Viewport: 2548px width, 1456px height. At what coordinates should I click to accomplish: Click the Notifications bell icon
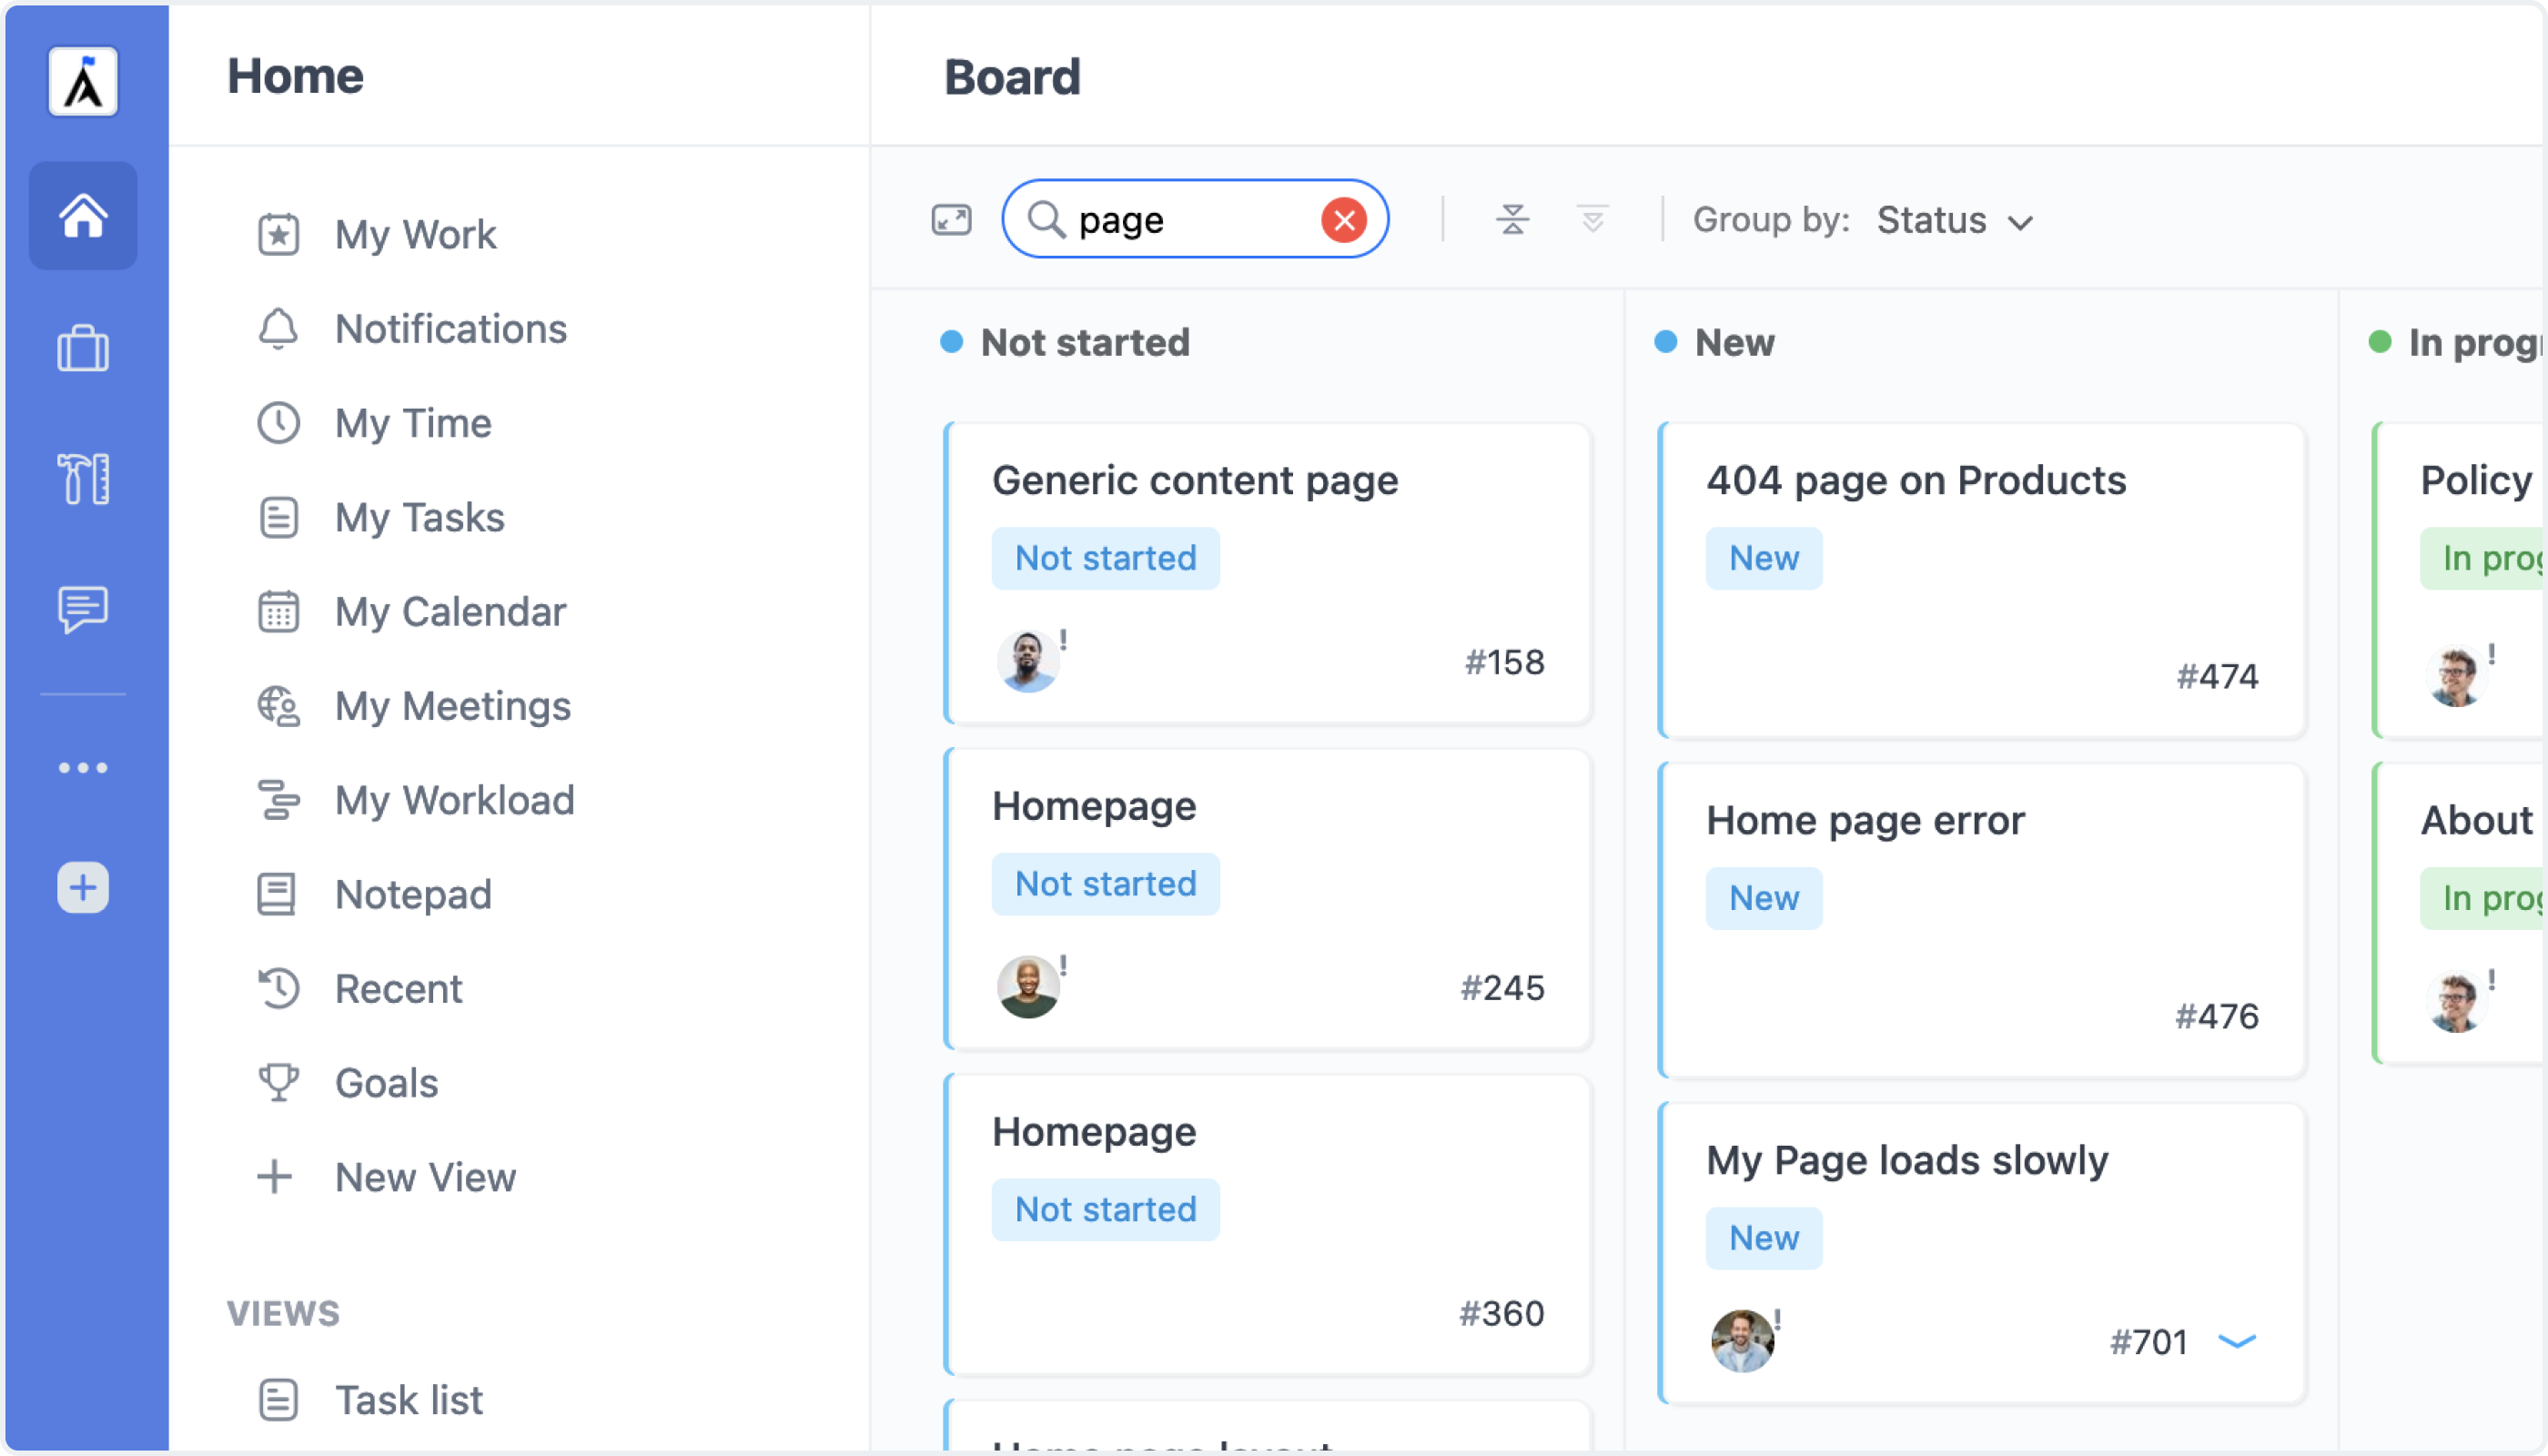(x=278, y=329)
